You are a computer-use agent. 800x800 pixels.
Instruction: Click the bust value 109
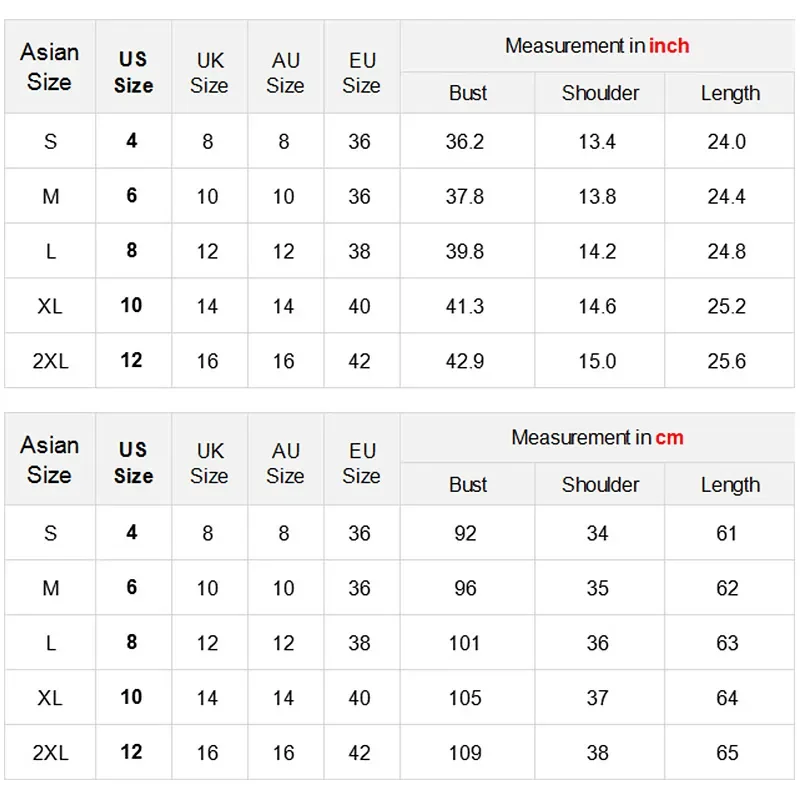[x=465, y=753]
